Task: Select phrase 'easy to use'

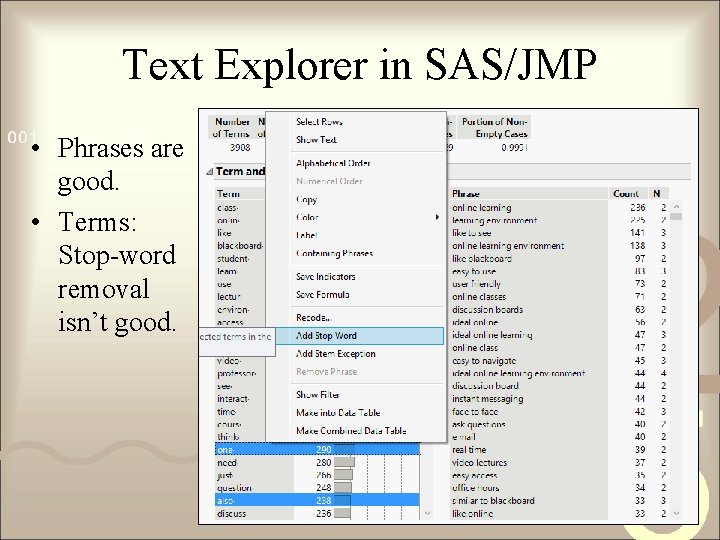Action: tap(474, 272)
